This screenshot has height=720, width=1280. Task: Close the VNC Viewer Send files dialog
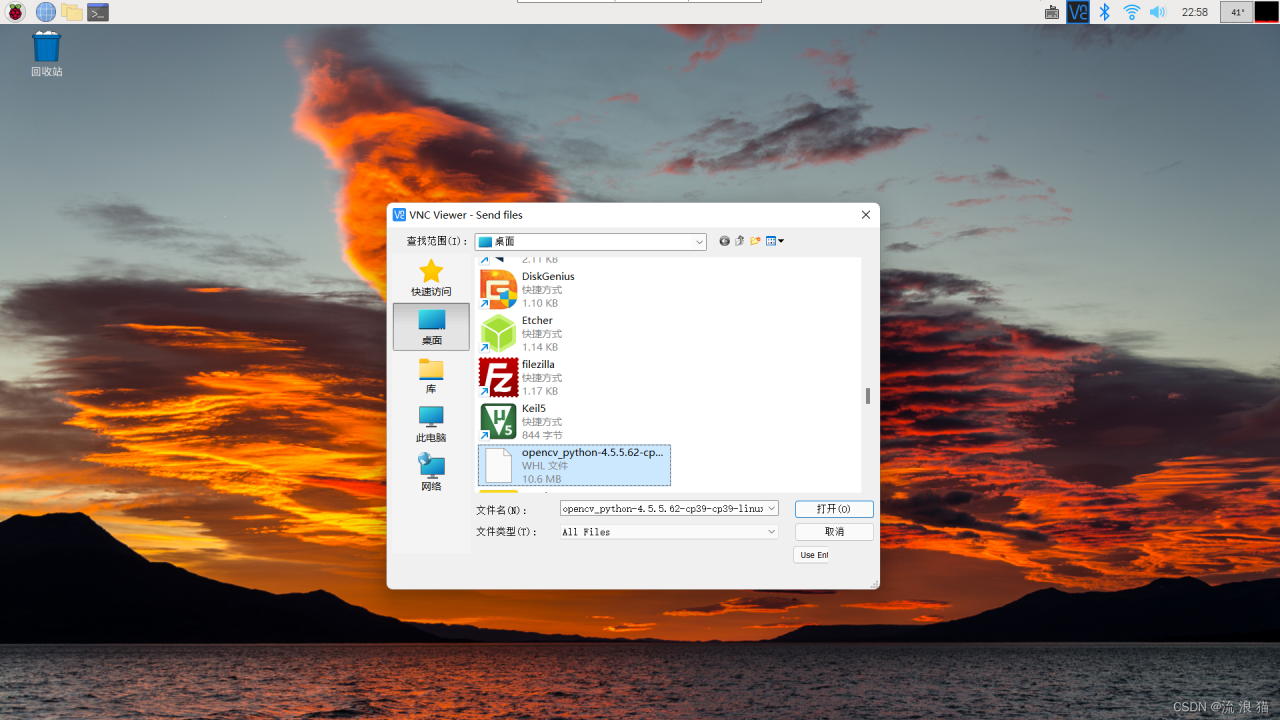(x=866, y=215)
